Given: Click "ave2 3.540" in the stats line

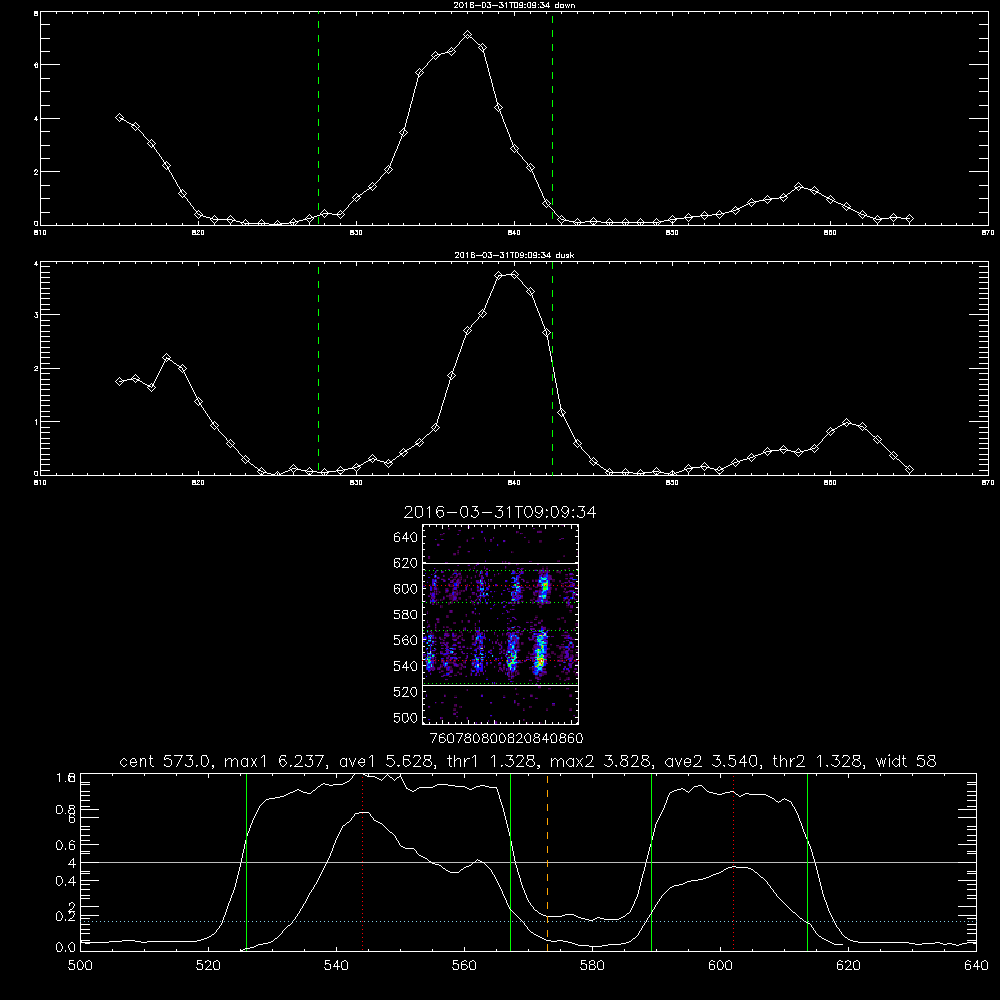Looking at the screenshot, I should pos(711,761).
